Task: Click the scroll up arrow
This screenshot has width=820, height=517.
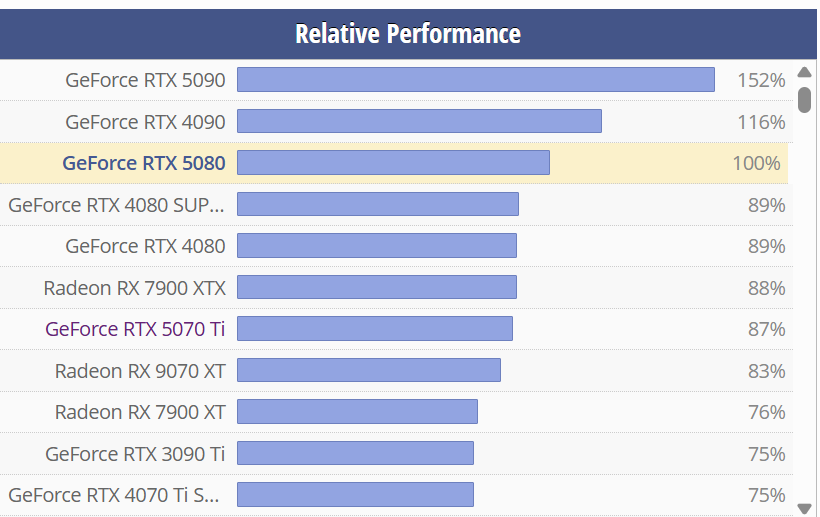Action: click(x=804, y=73)
